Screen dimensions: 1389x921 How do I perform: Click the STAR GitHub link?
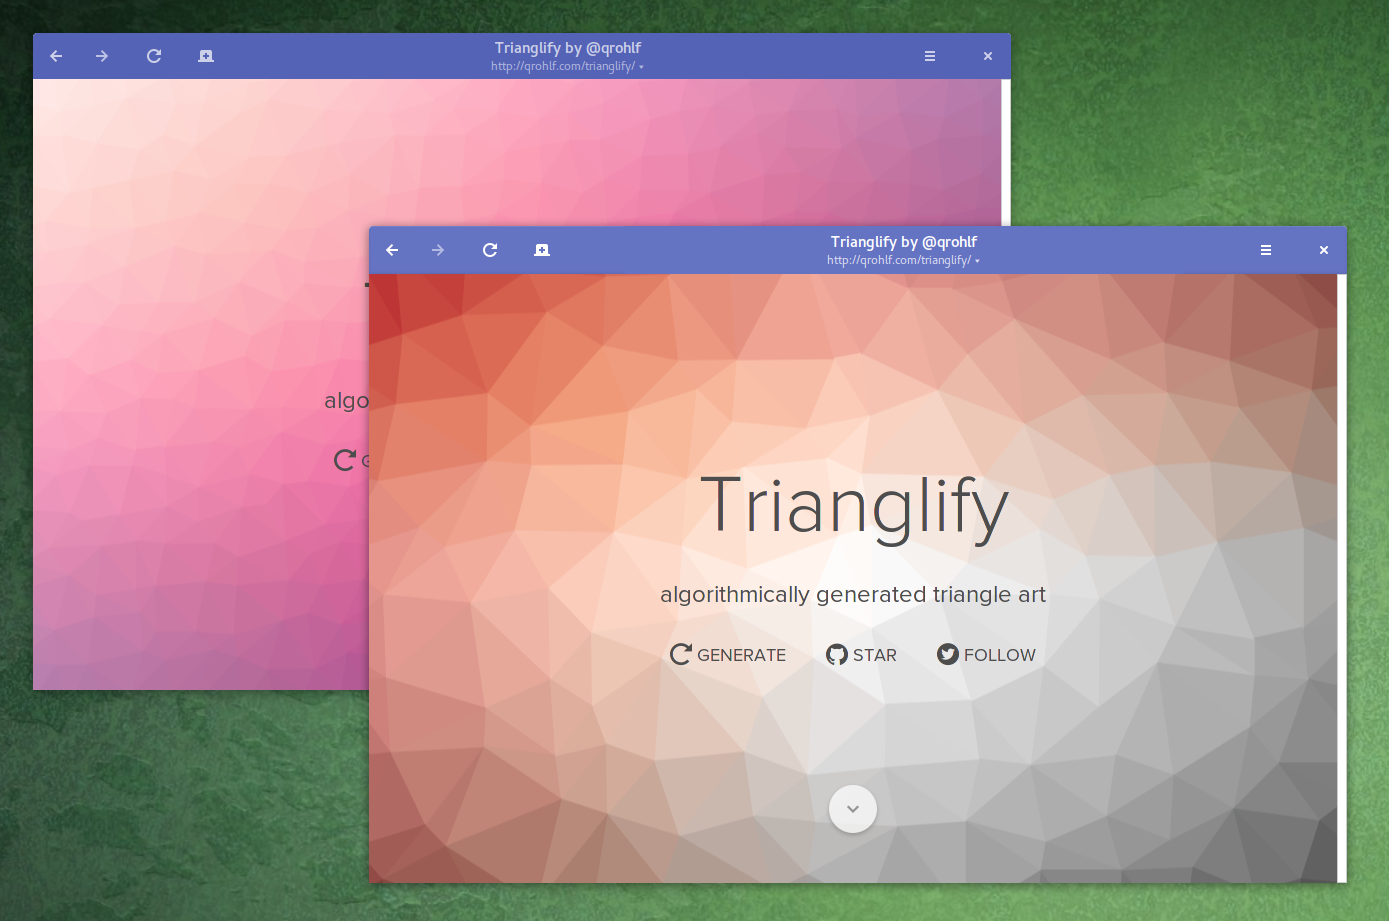click(x=861, y=655)
